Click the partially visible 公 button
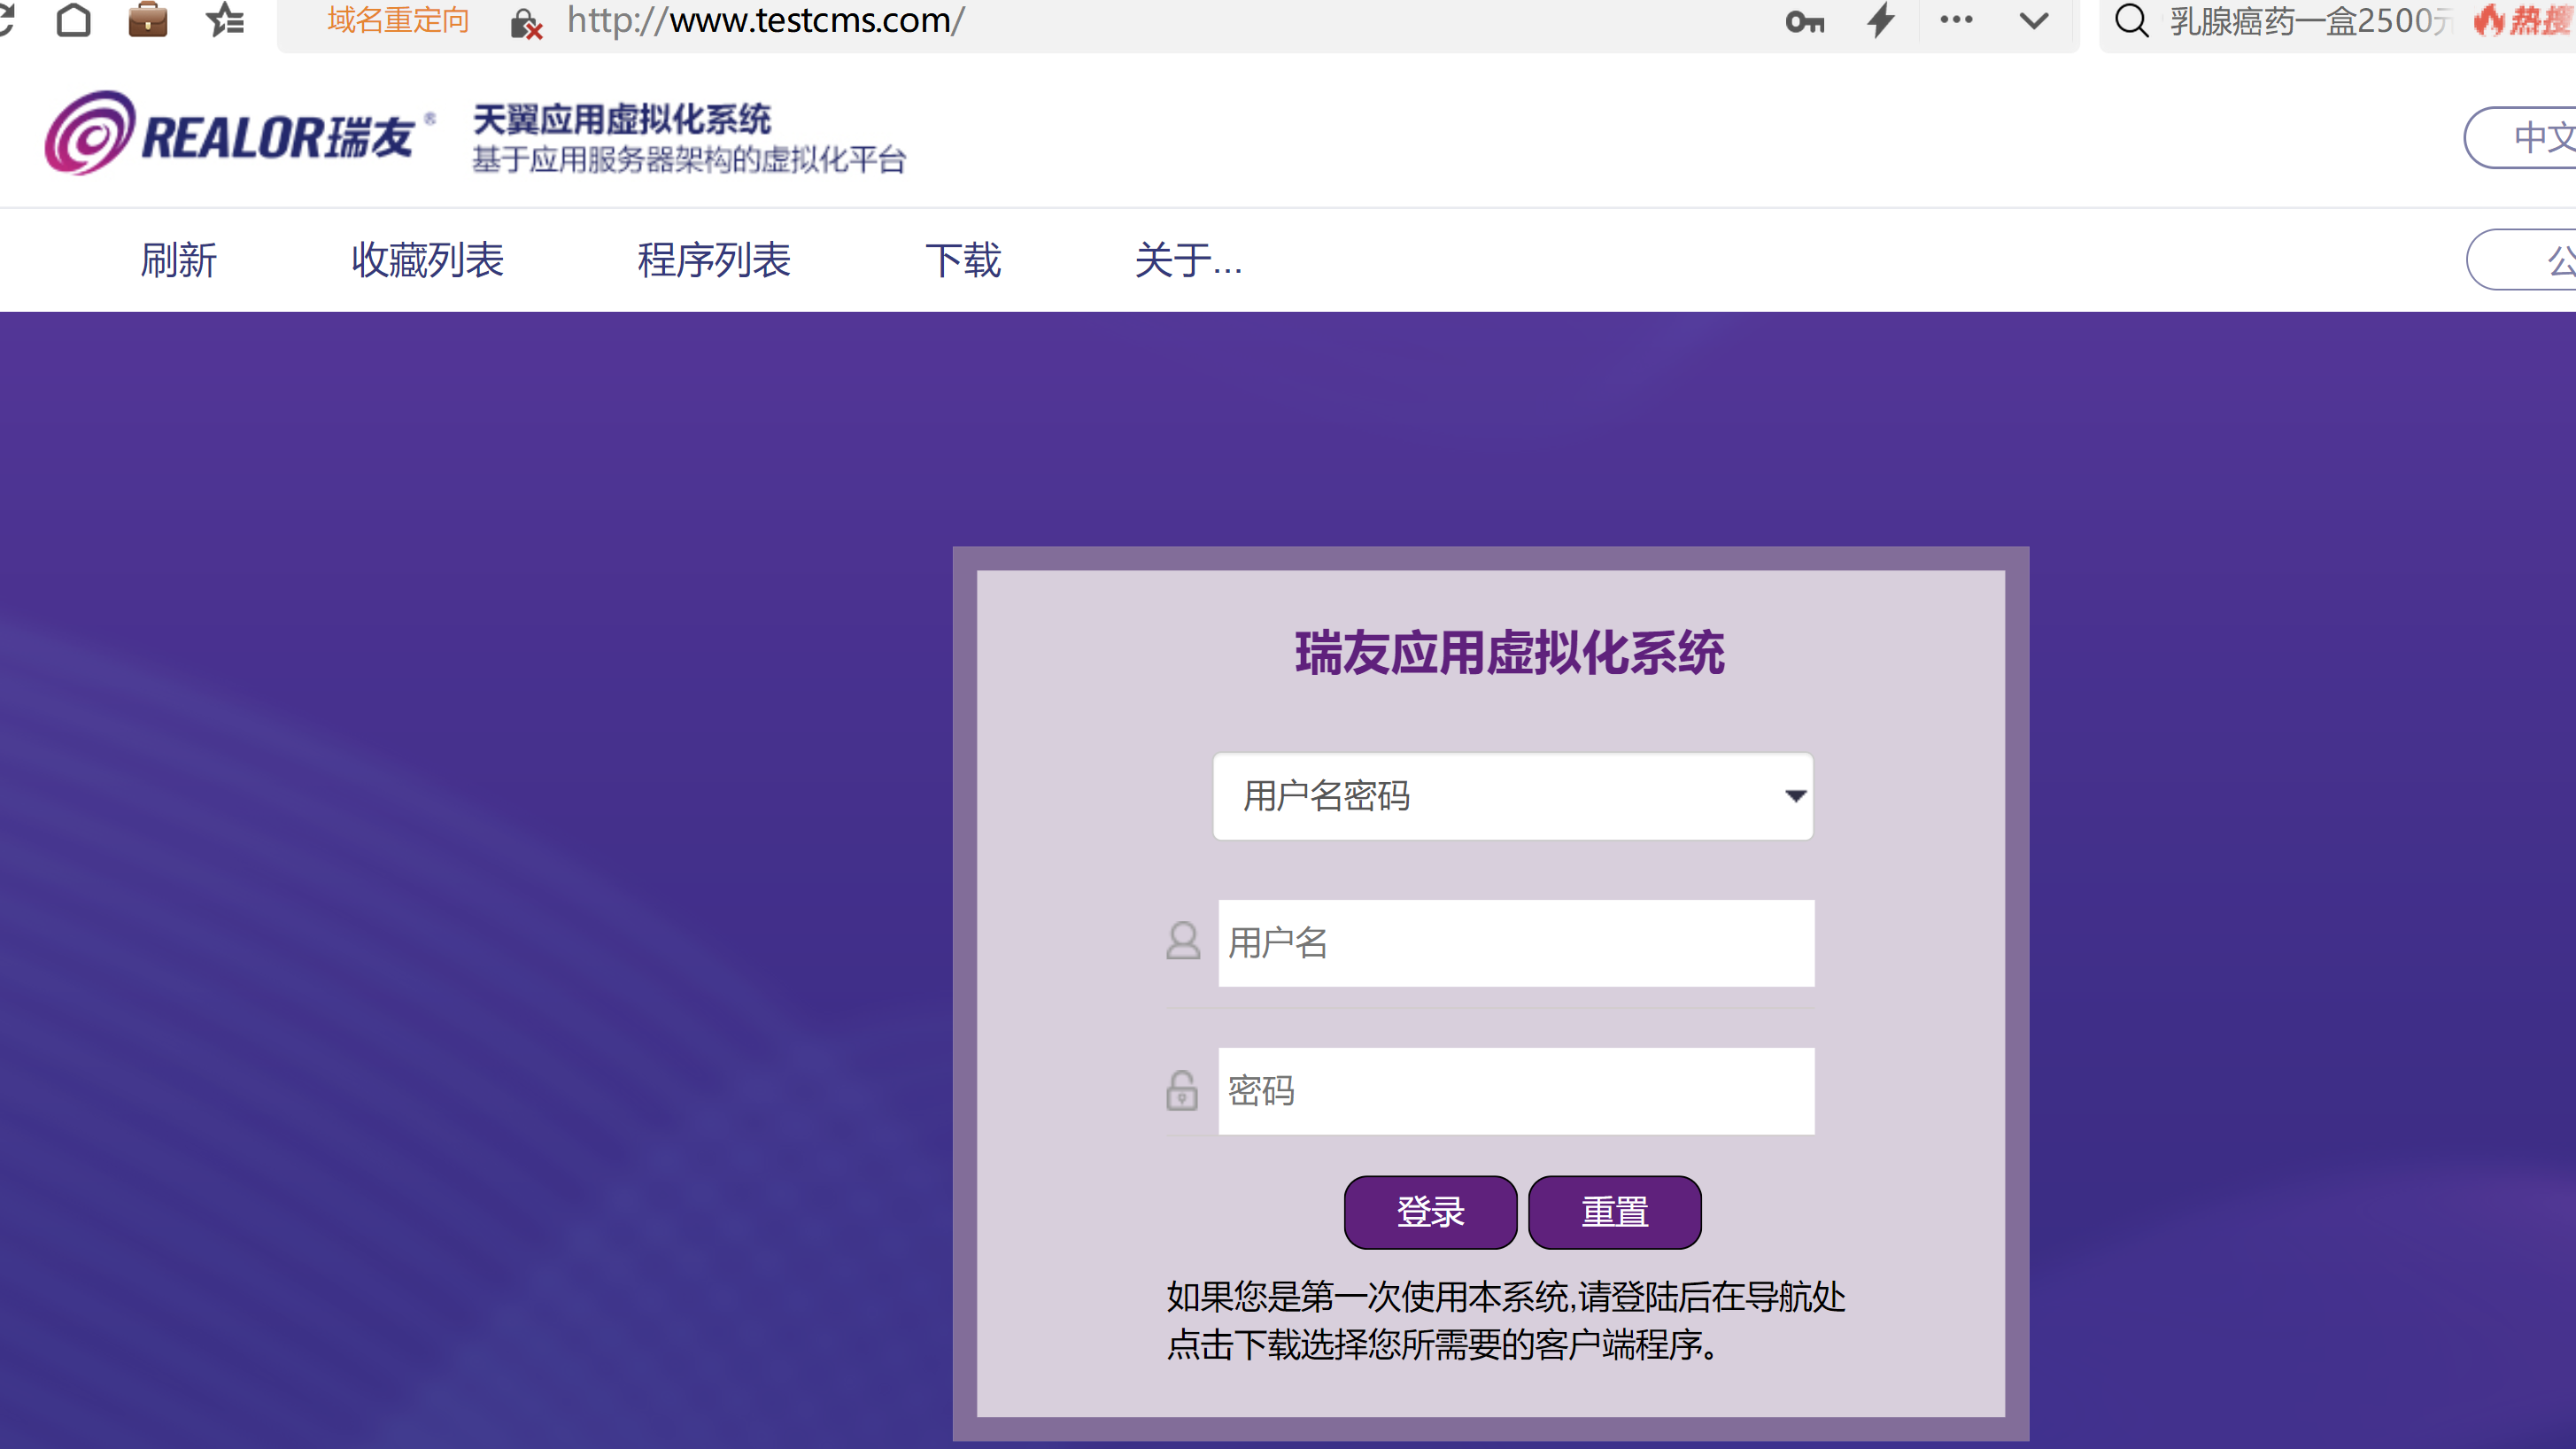The image size is (2576, 1449). click(x=2522, y=260)
